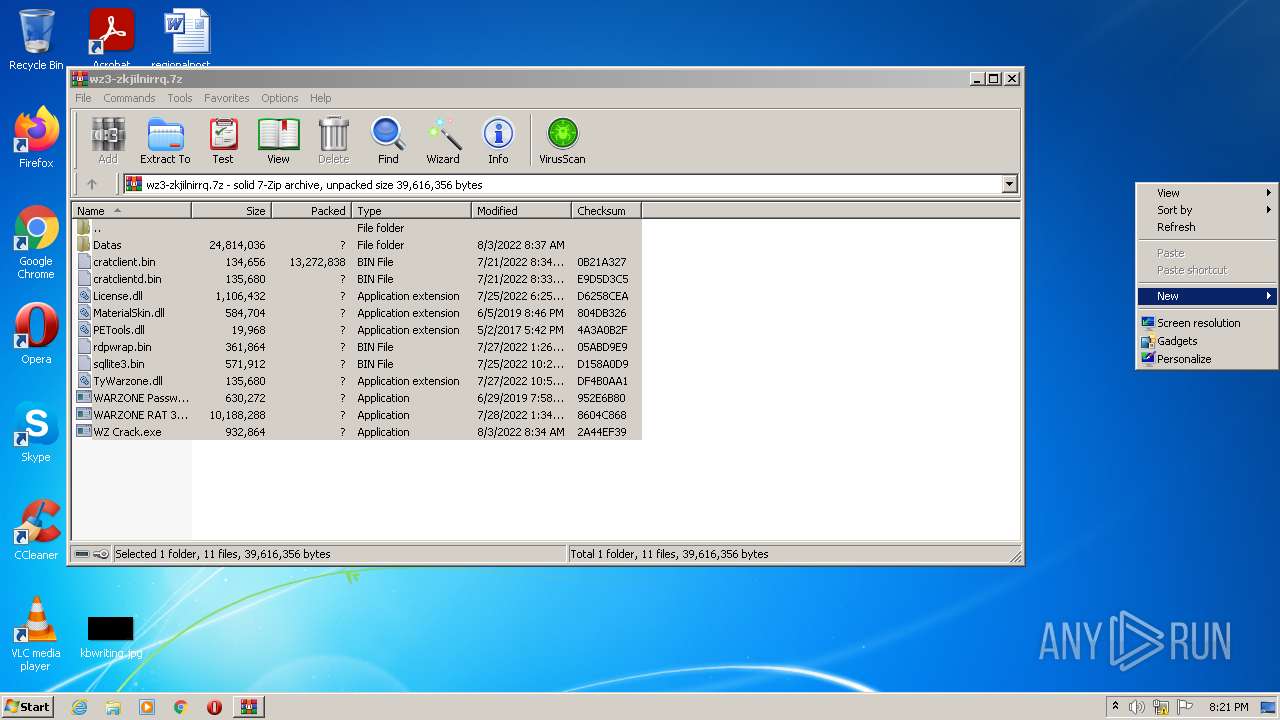This screenshot has width=1280, height=720.
Task: Open the View toolbar icon
Action: [278, 140]
